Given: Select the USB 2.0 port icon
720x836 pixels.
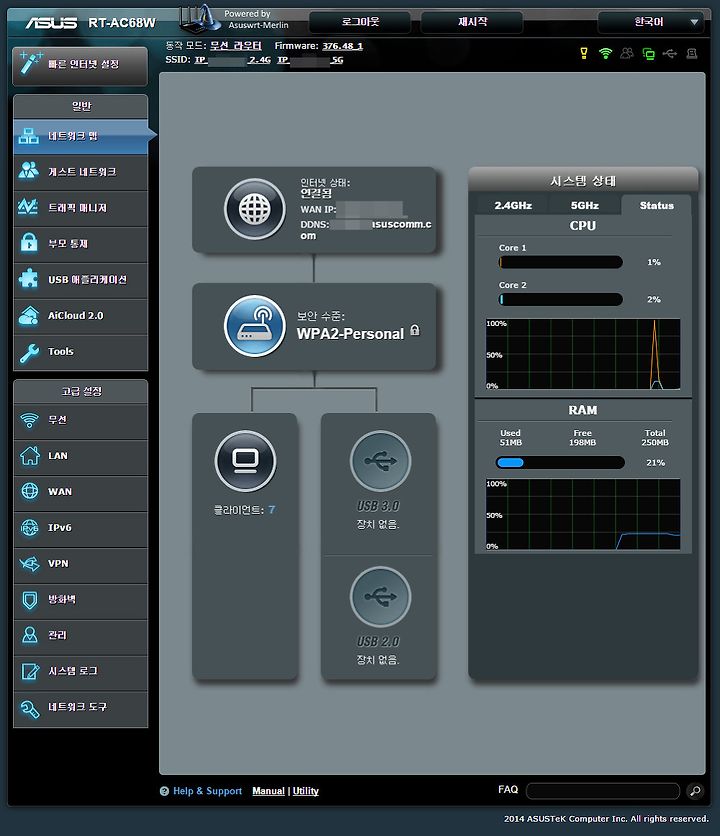Looking at the screenshot, I should click(x=381, y=597).
